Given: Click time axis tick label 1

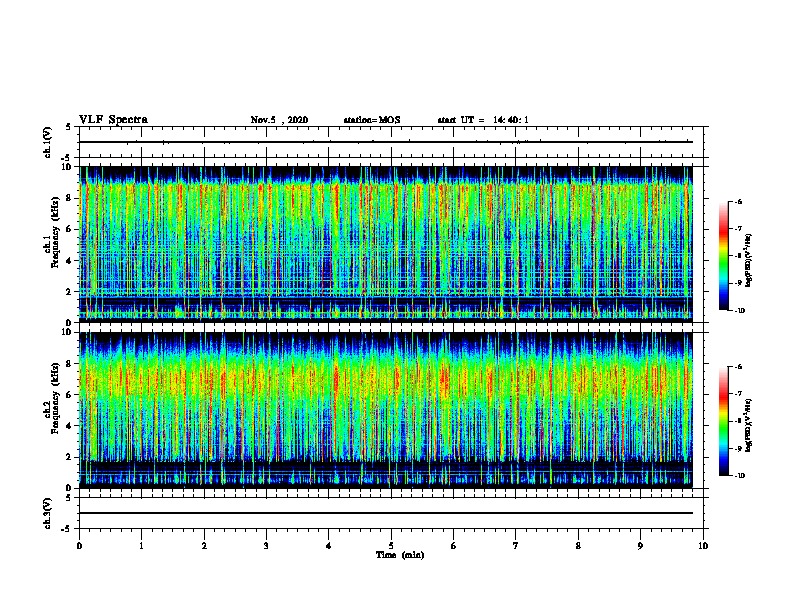Looking at the screenshot, I should (x=141, y=546).
